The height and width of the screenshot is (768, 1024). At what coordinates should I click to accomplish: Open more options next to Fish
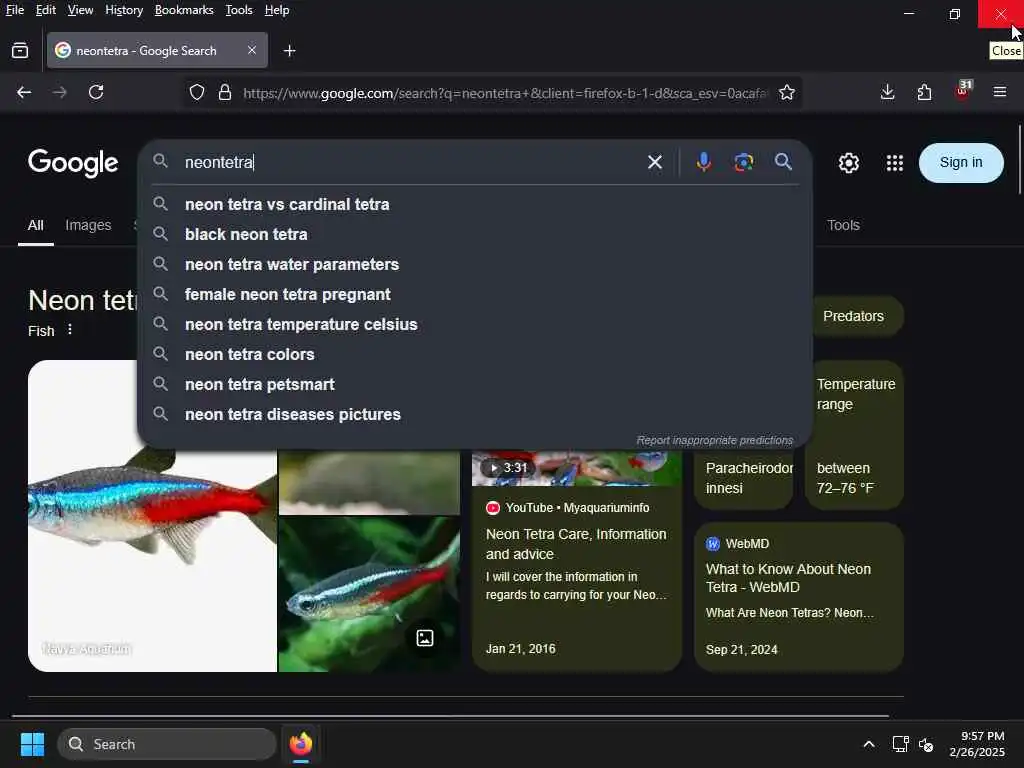point(70,330)
